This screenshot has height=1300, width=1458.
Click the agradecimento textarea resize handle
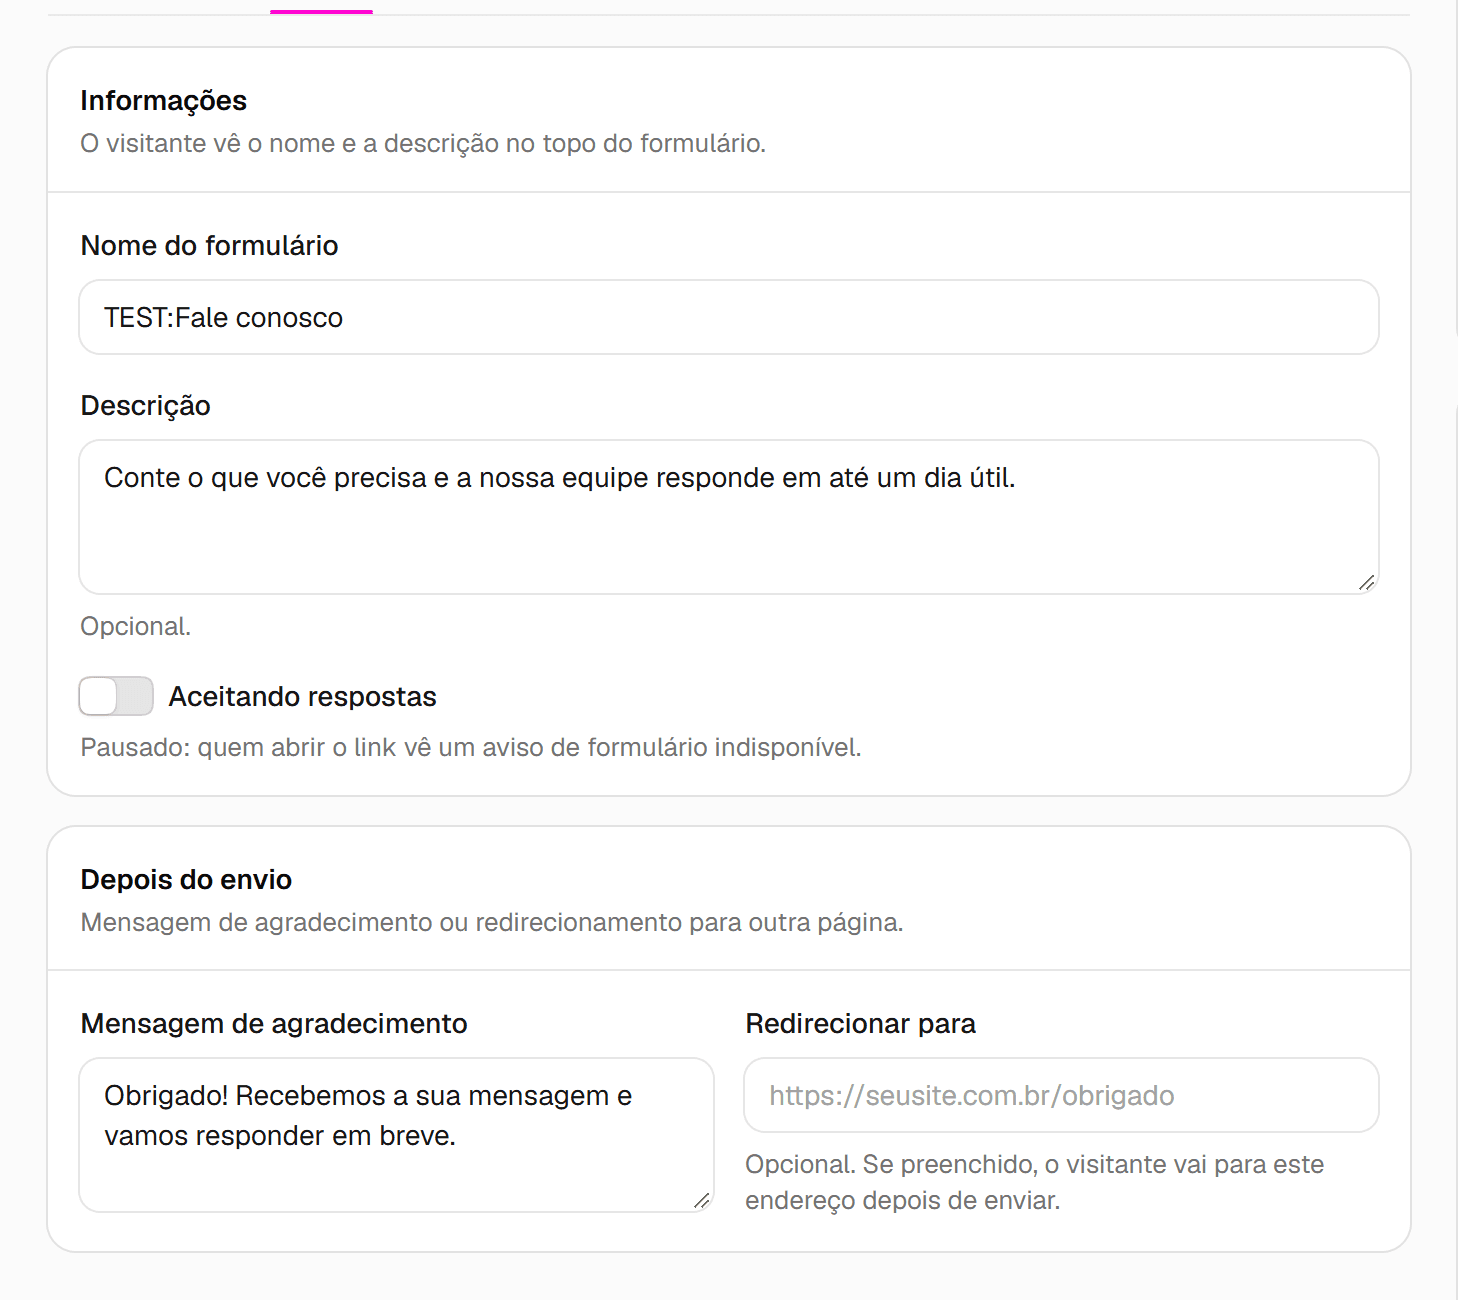click(702, 1200)
